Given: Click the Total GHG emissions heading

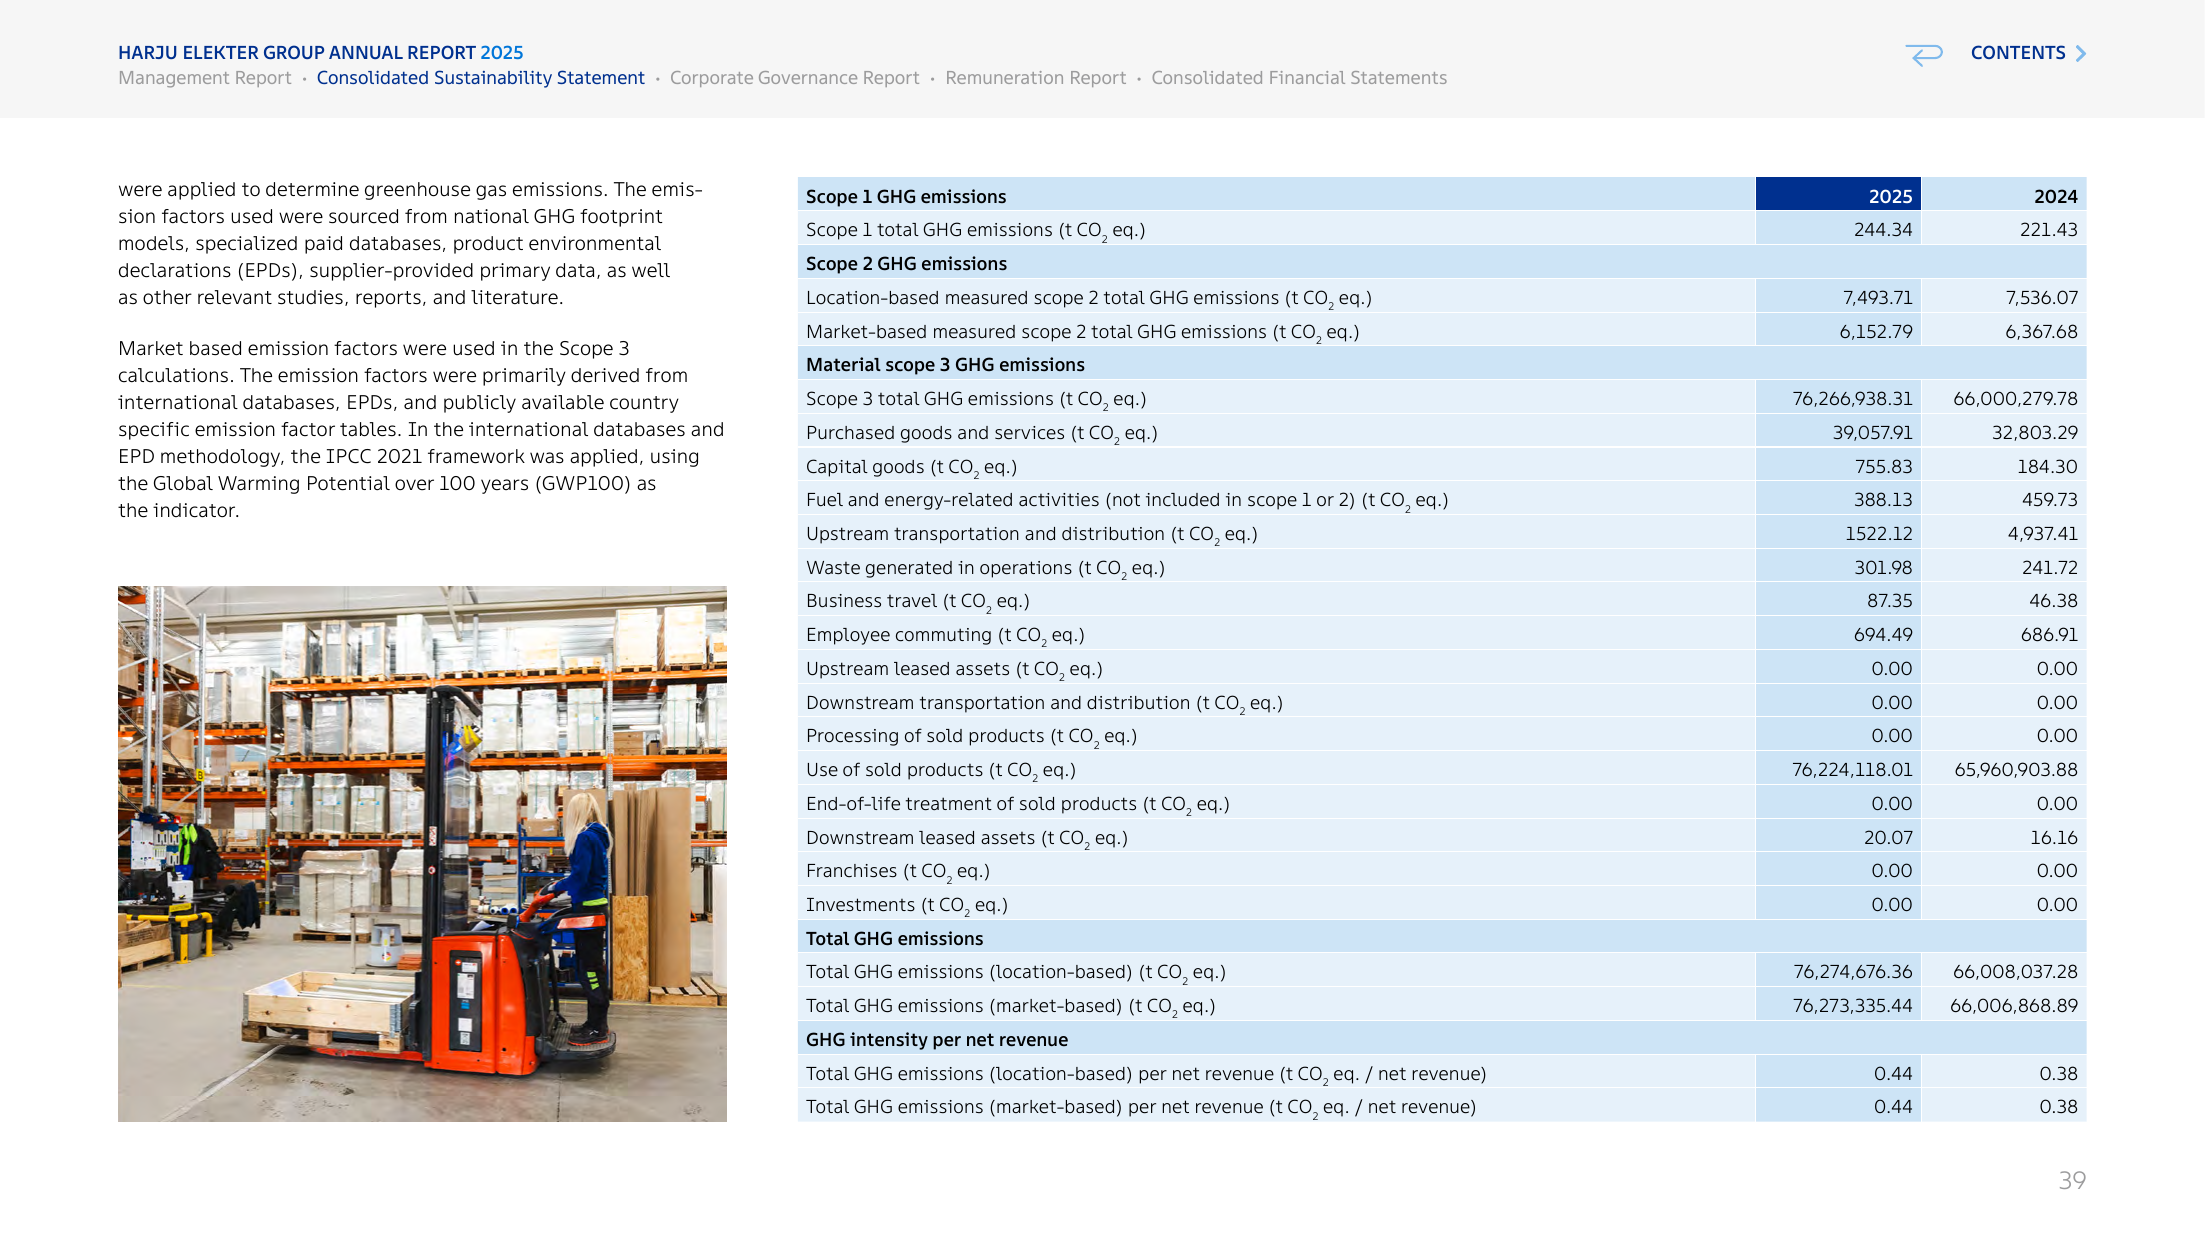Looking at the screenshot, I should point(894,939).
